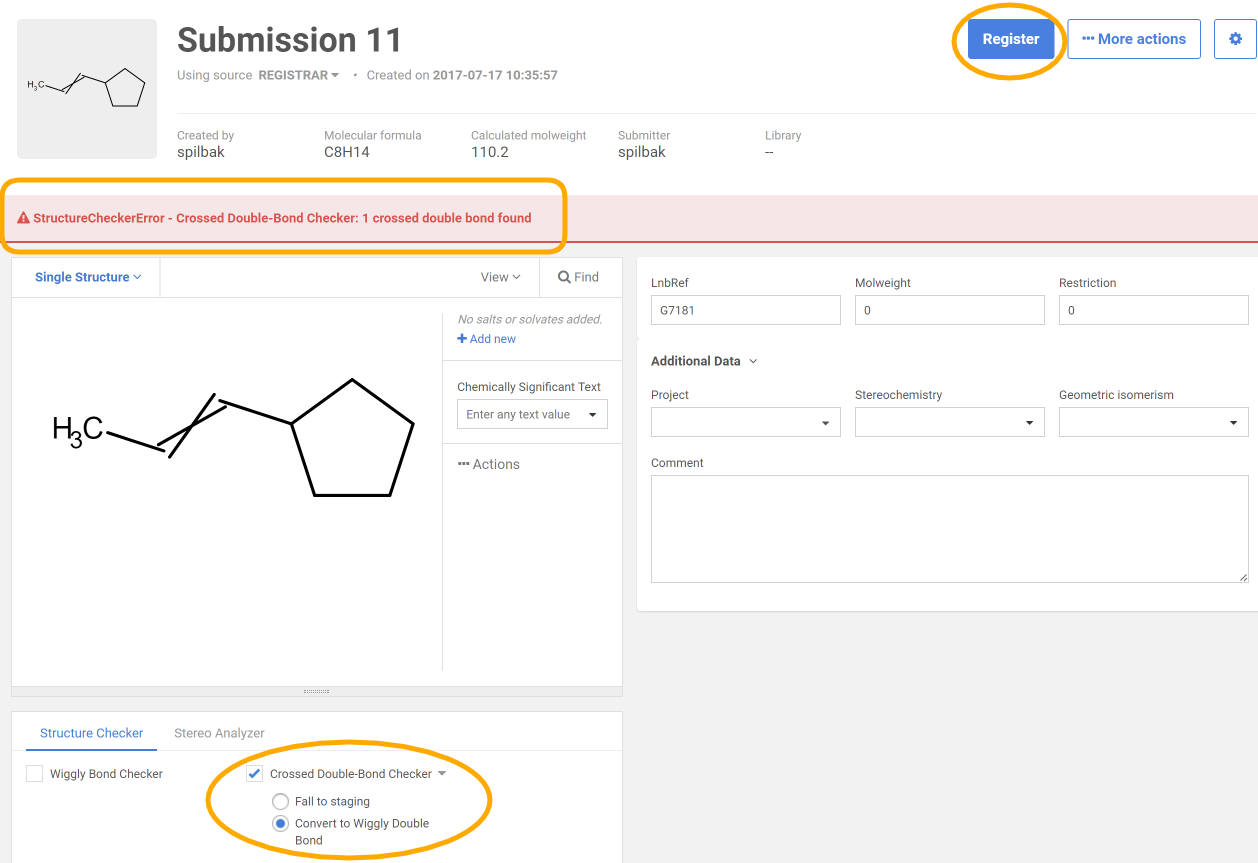Click the molecule thumbnail image
The height and width of the screenshot is (863, 1258).
coord(87,89)
